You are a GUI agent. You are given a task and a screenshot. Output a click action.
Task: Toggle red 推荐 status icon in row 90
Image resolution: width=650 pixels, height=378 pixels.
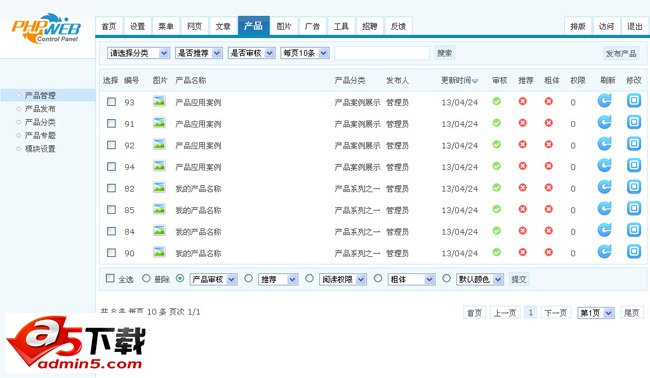523,252
